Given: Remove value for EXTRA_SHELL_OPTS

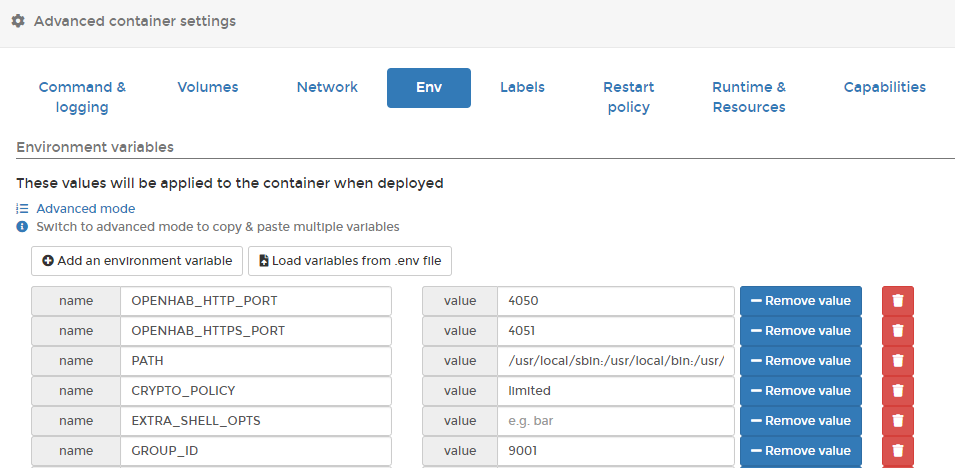Looking at the screenshot, I should (x=801, y=421).
